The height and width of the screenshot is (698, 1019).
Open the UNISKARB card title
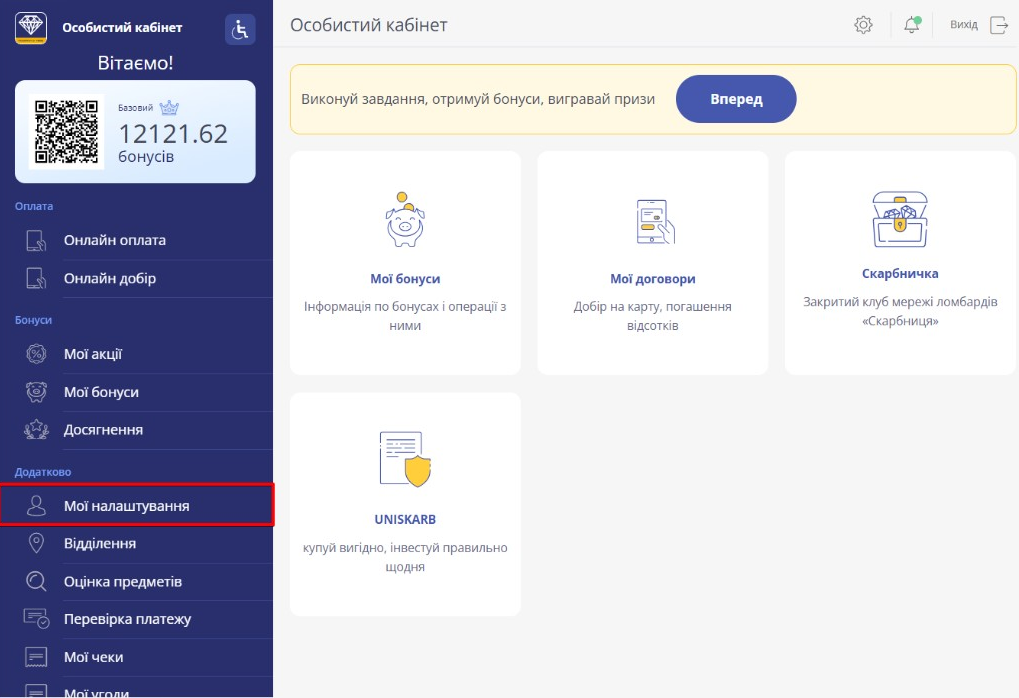click(405, 519)
